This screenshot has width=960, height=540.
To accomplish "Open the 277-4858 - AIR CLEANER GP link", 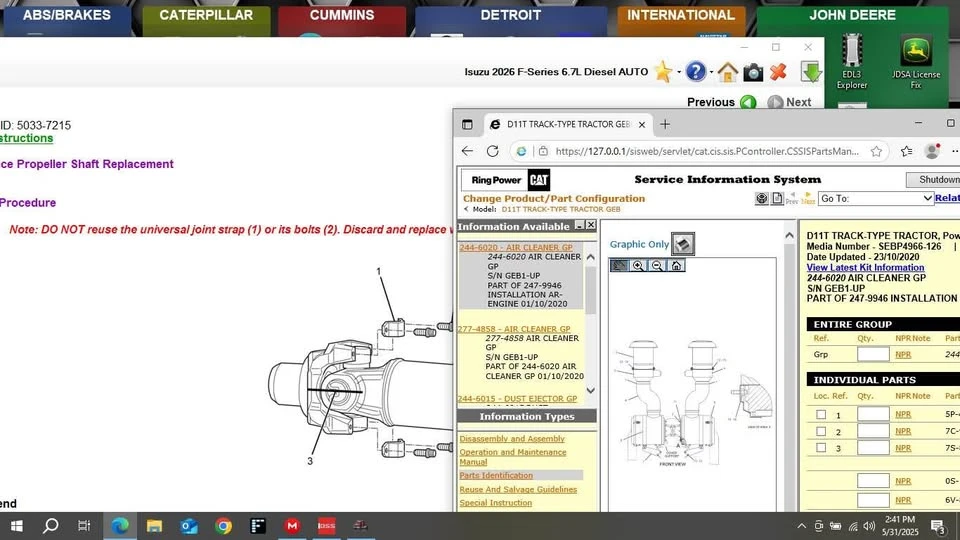I will (x=514, y=329).
